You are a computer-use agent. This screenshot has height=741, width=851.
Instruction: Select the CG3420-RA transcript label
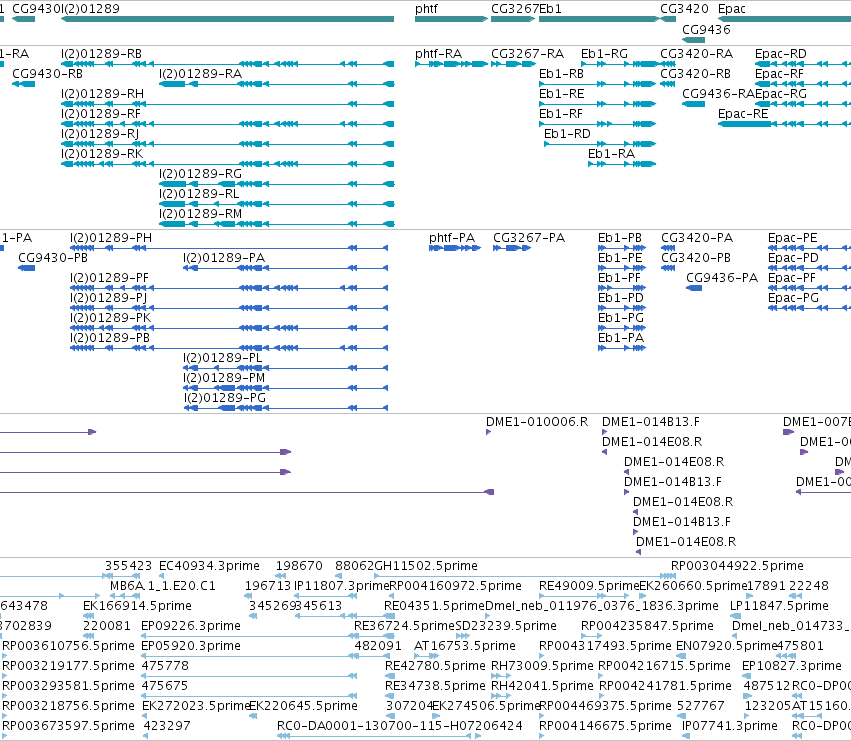coord(696,54)
